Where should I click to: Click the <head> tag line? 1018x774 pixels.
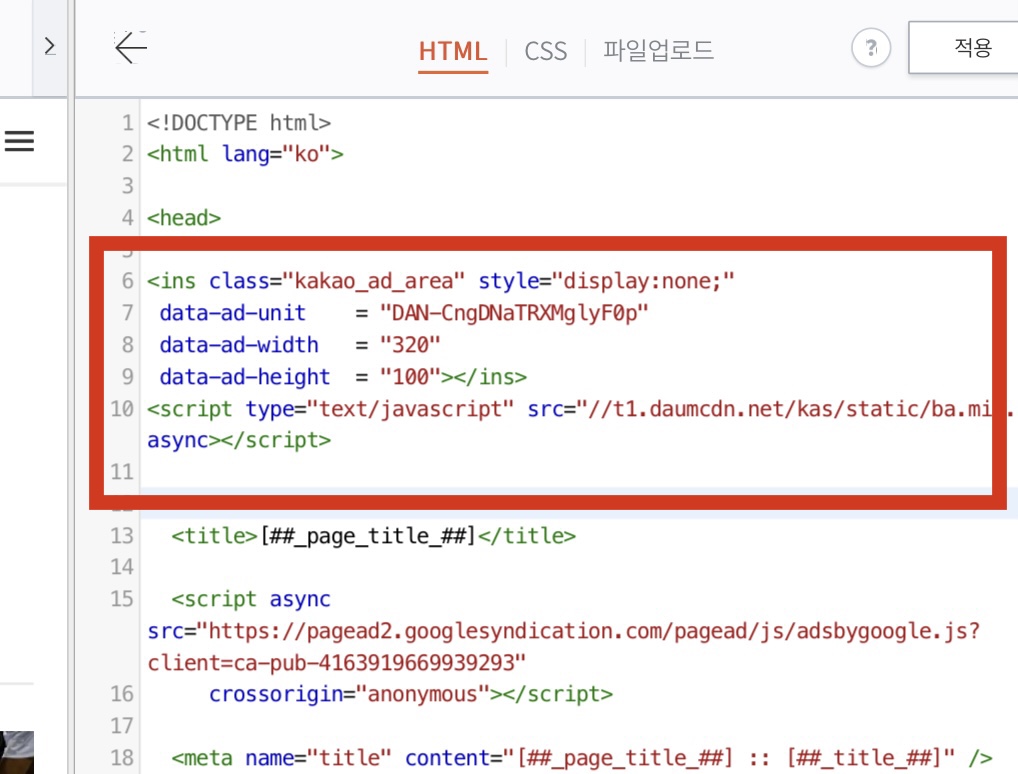(x=184, y=218)
